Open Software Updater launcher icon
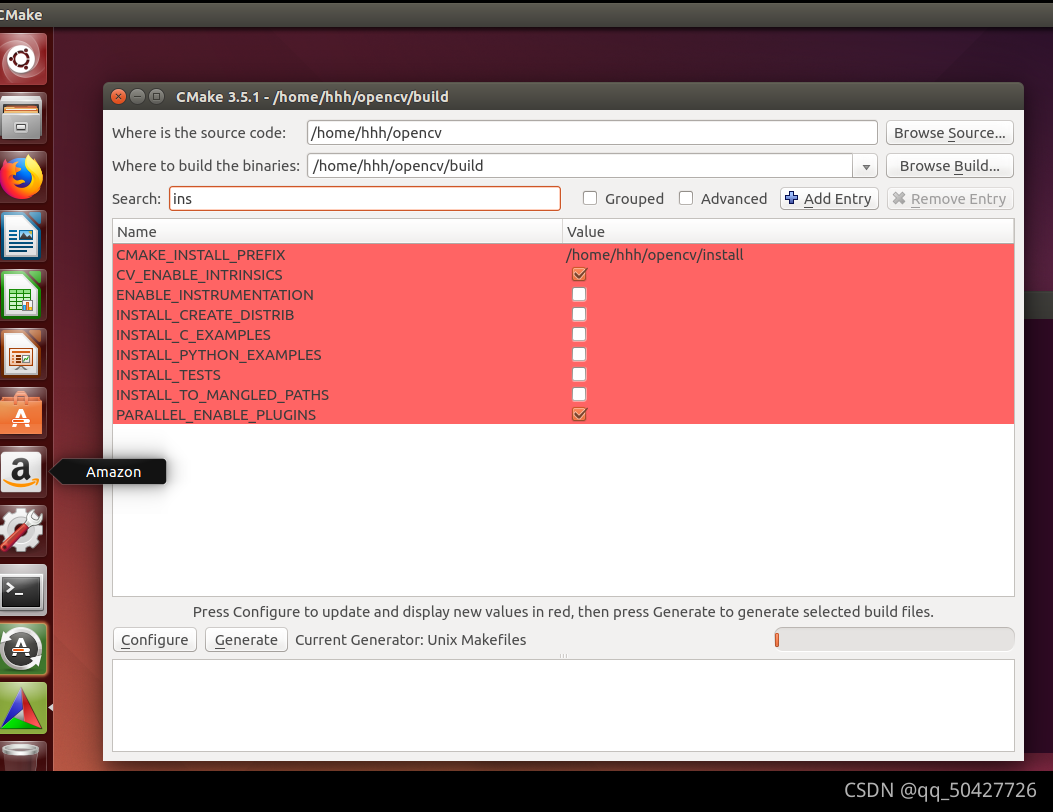 point(22,649)
